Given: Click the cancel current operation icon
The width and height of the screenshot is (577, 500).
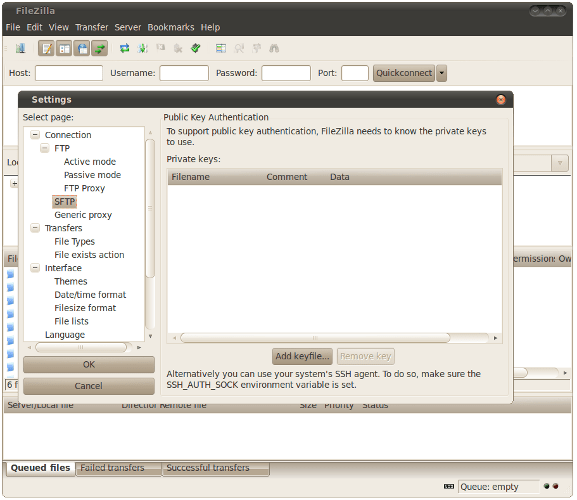Looking at the screenshot, I should [x=160, y=48].
